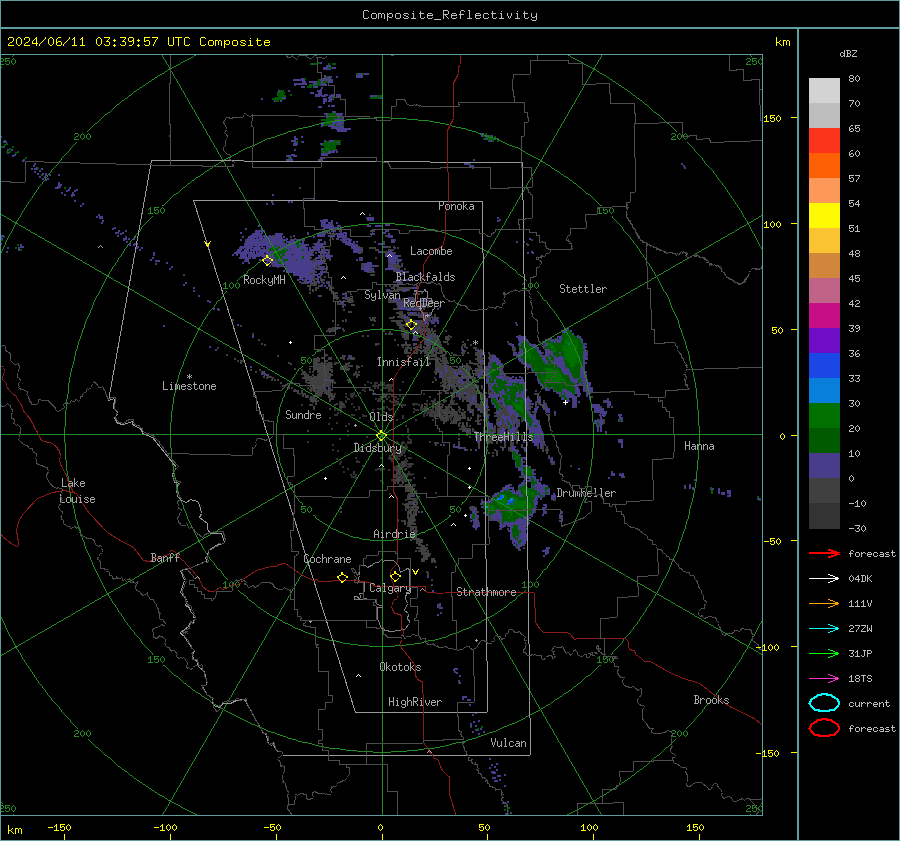Click the Ponoka city label
The height and width of the screenshot is (841, 900).
[x=456, y=206]
